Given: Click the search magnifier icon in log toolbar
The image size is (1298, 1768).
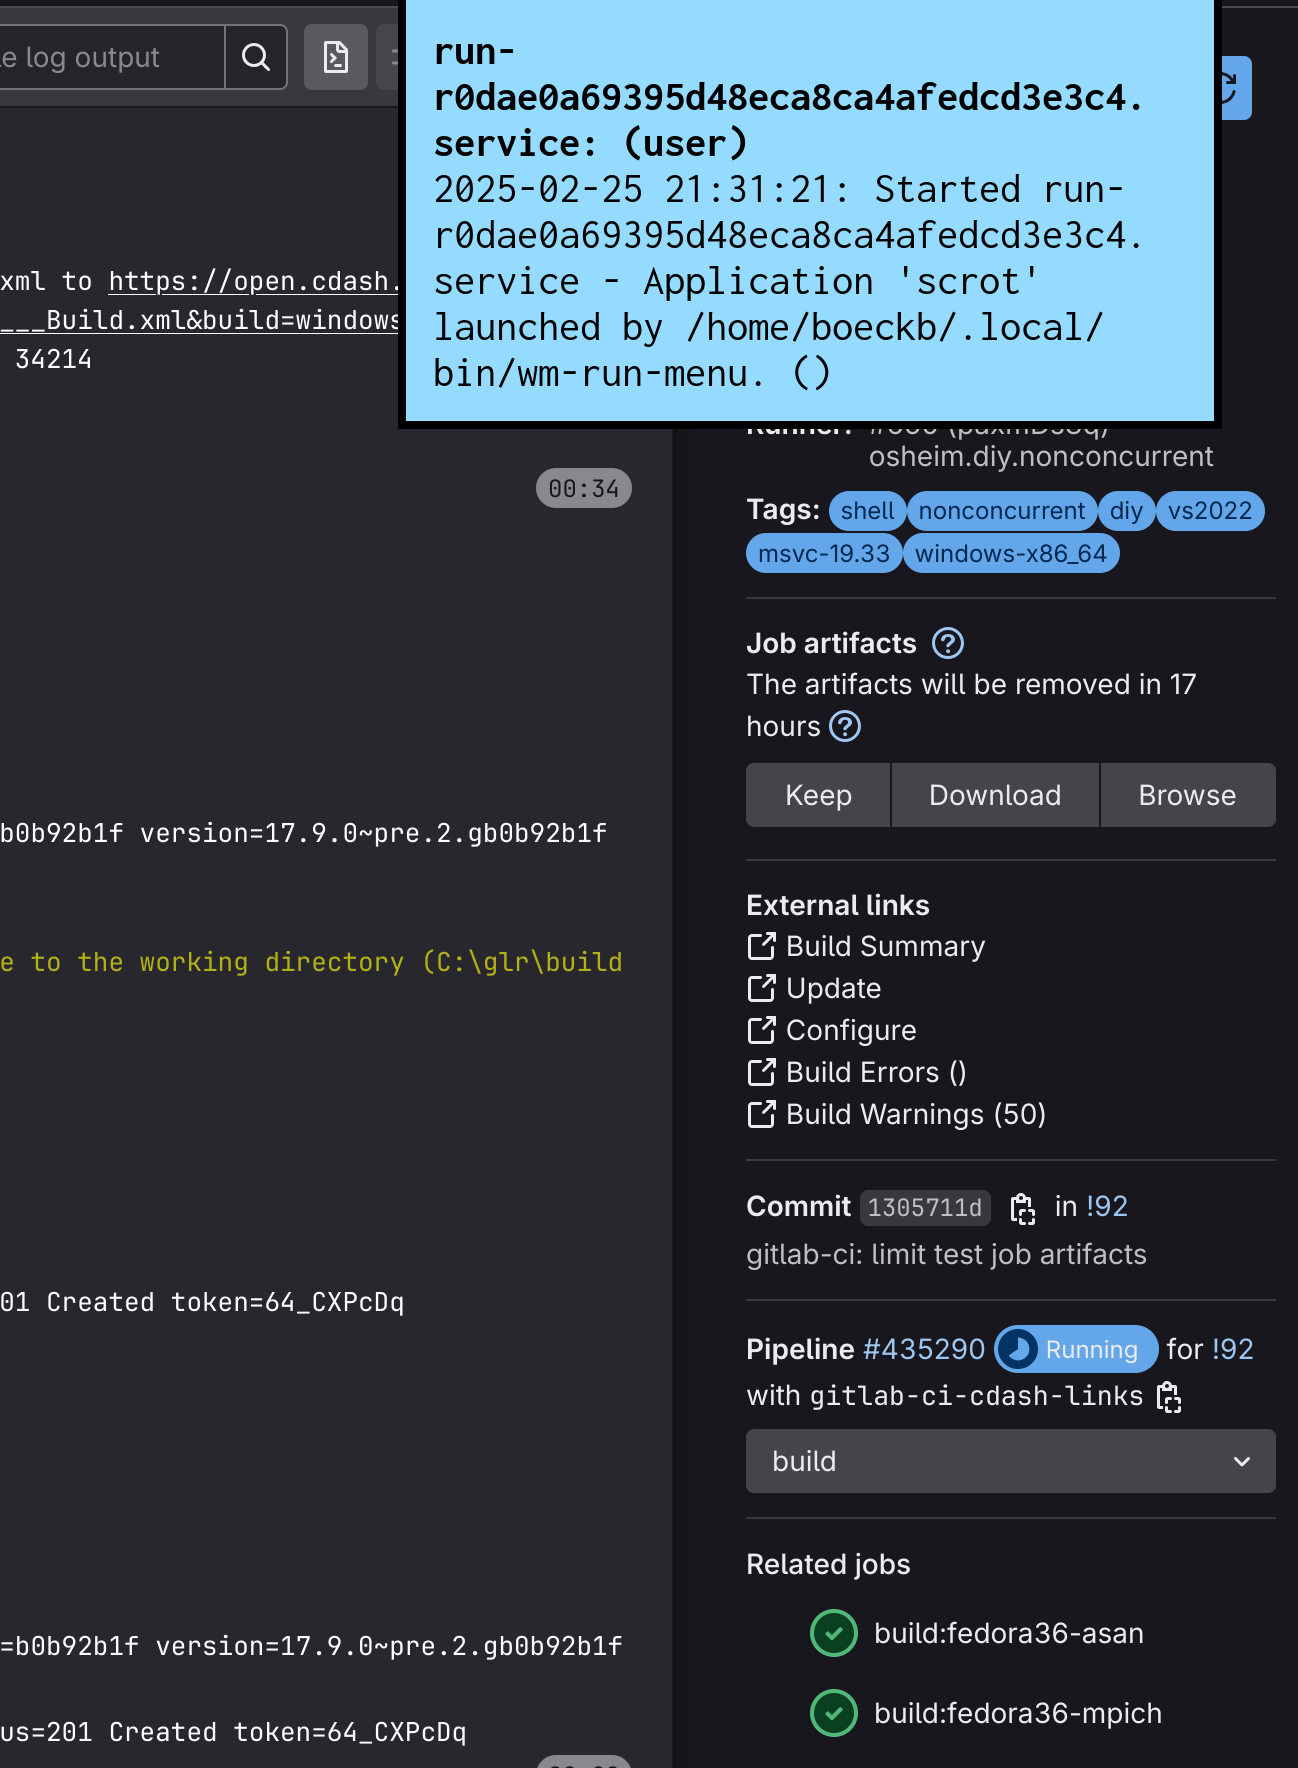Looking at the screenshot, I should 256,58.
